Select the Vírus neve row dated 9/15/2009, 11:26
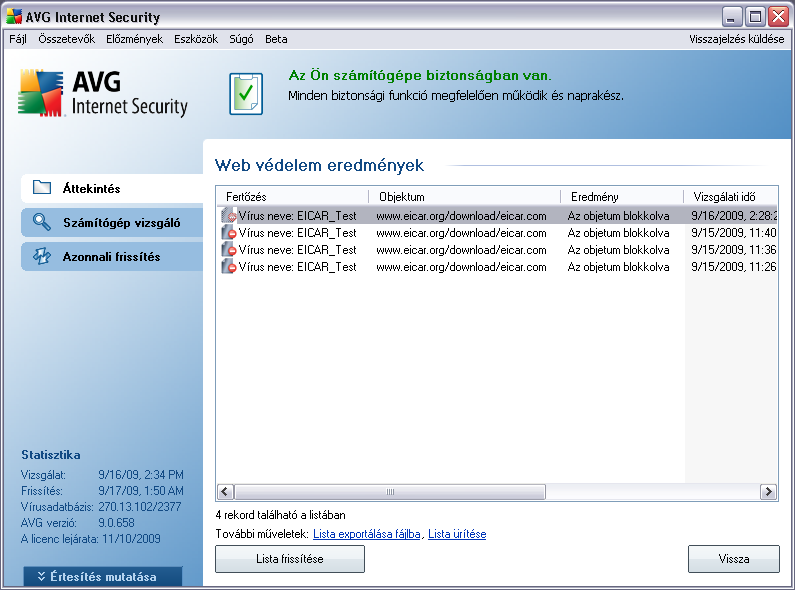Image resolution: width=795 pixels, height=590 pixels. 498,267
